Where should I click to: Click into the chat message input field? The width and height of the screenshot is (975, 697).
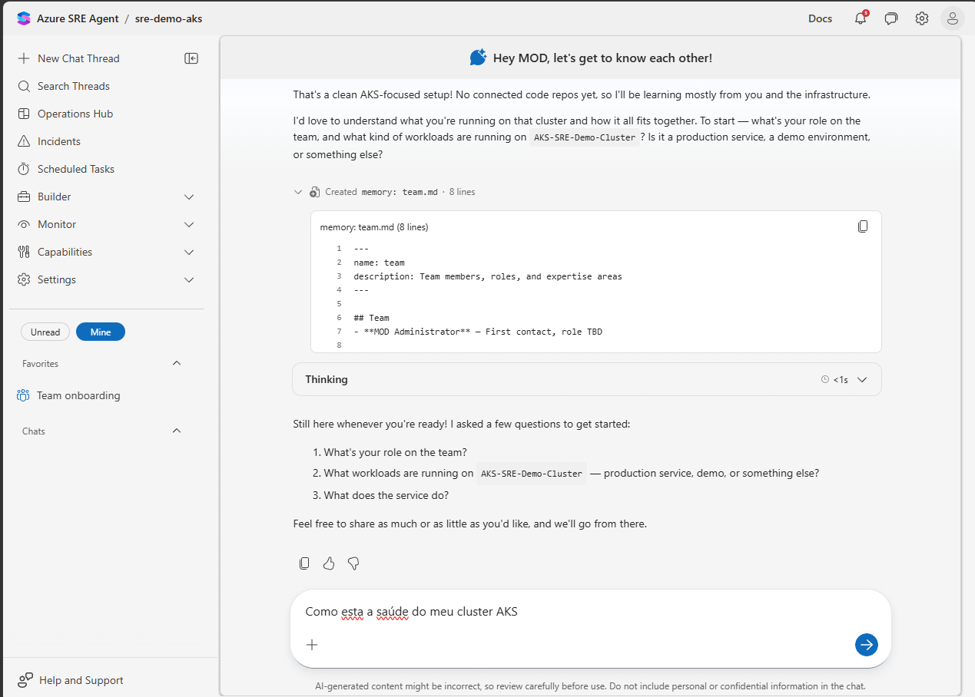pos(591,612)
